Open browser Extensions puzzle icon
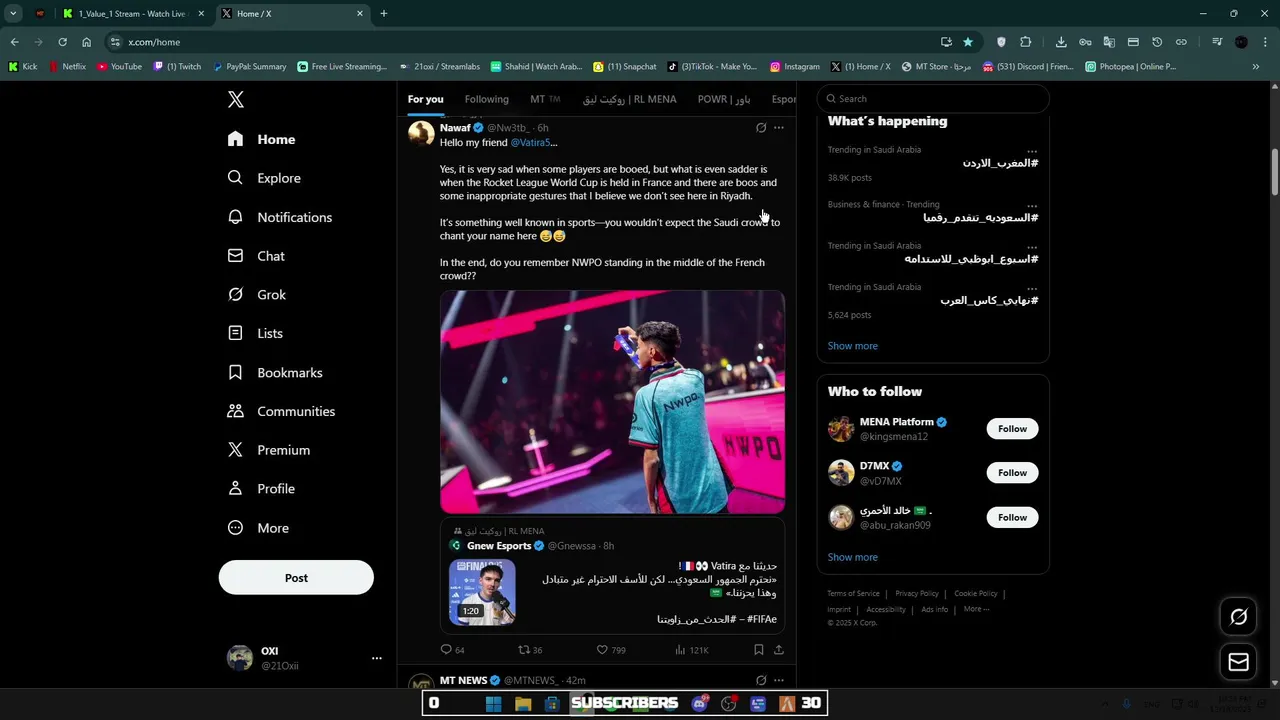The image size is (1280, 720). point(1026,42)
